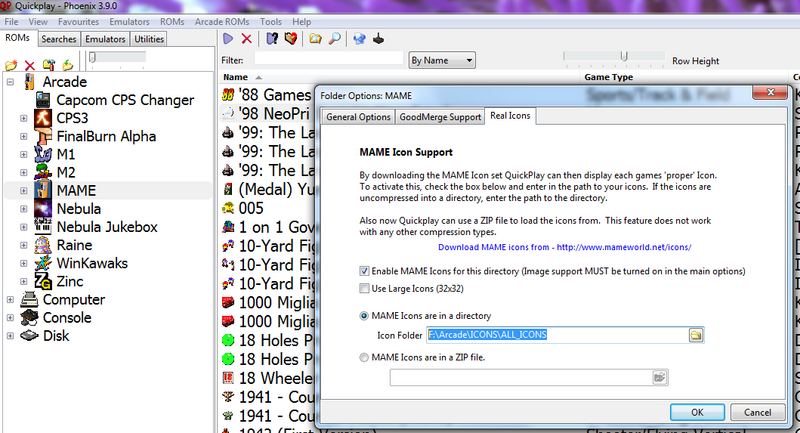Image resolution: width=800 pixels, height=433 pixels.
Task: Click the new folder icon in ROMs panel
Action: click(x=11, y=65)
